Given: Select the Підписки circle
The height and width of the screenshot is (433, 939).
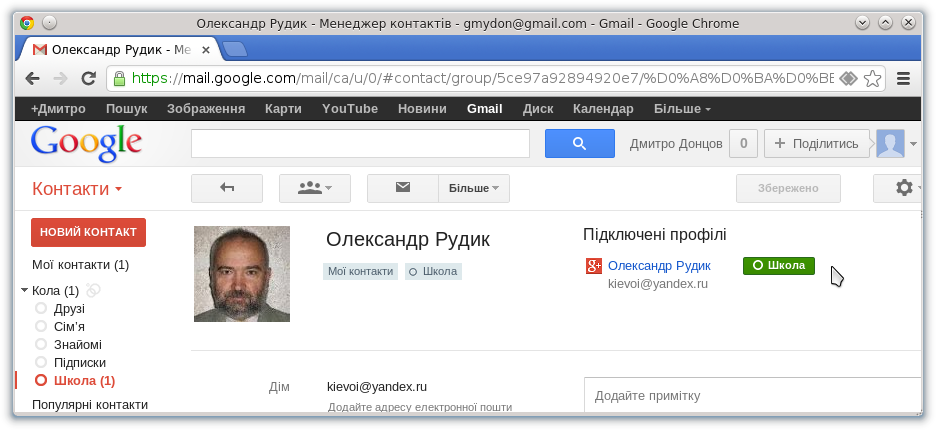Looking at the screenshot, I should tap(80, 363).
